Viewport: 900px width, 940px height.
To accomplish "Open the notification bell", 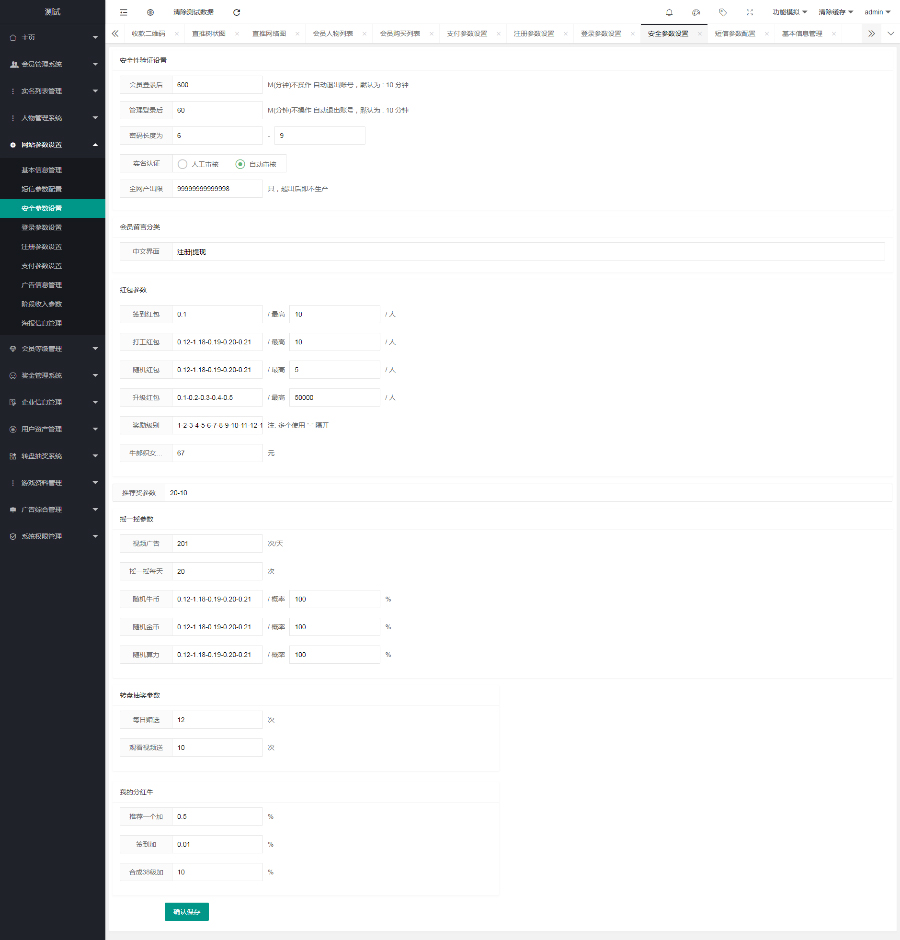I will pyautogui.click(x=669, y=12).
